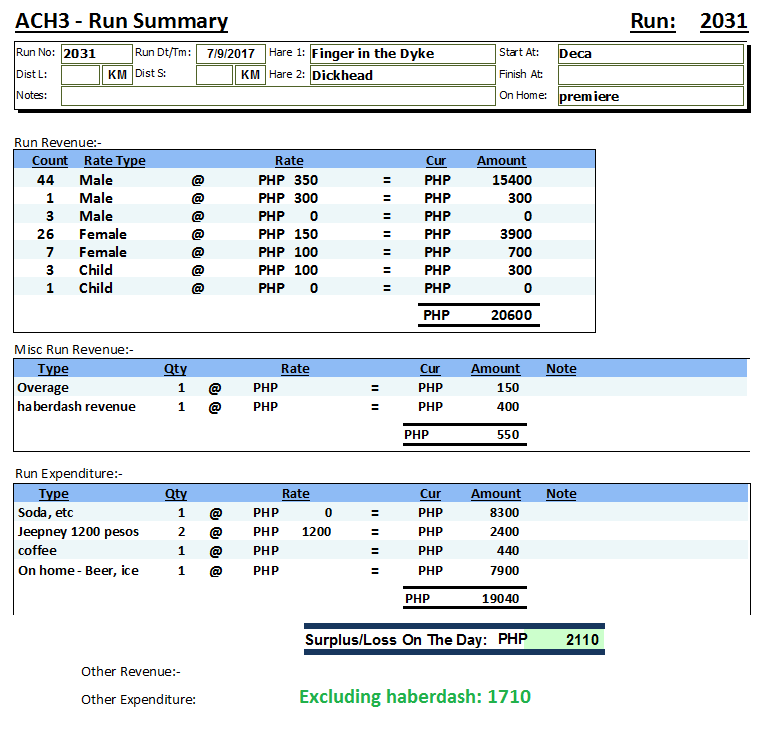The width and height of the screenshot is (763, 741).
Task: Select the haberdash revenue row label
Action: coord(76,407)
